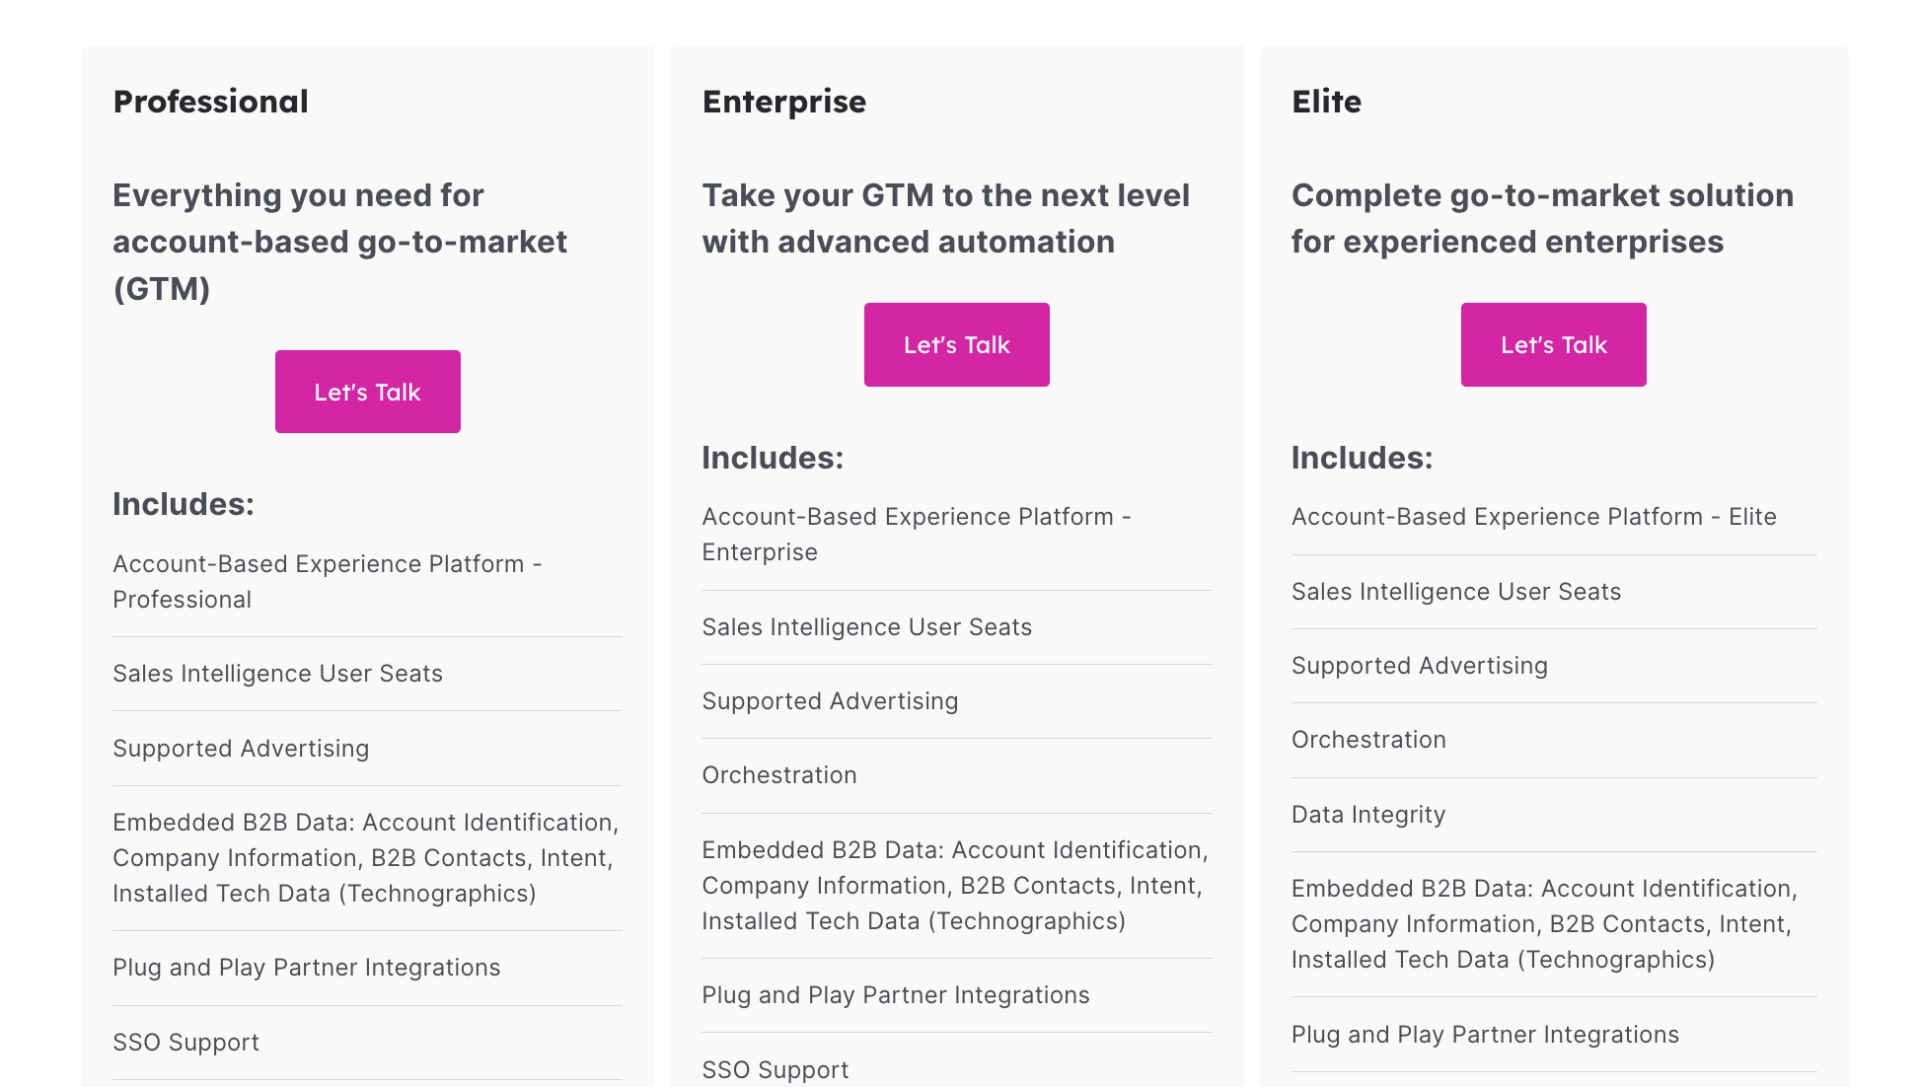Click Supported Advertising in Elite list
1920x1087 pixels.
pyautogui.click(x=1419, y=666)
